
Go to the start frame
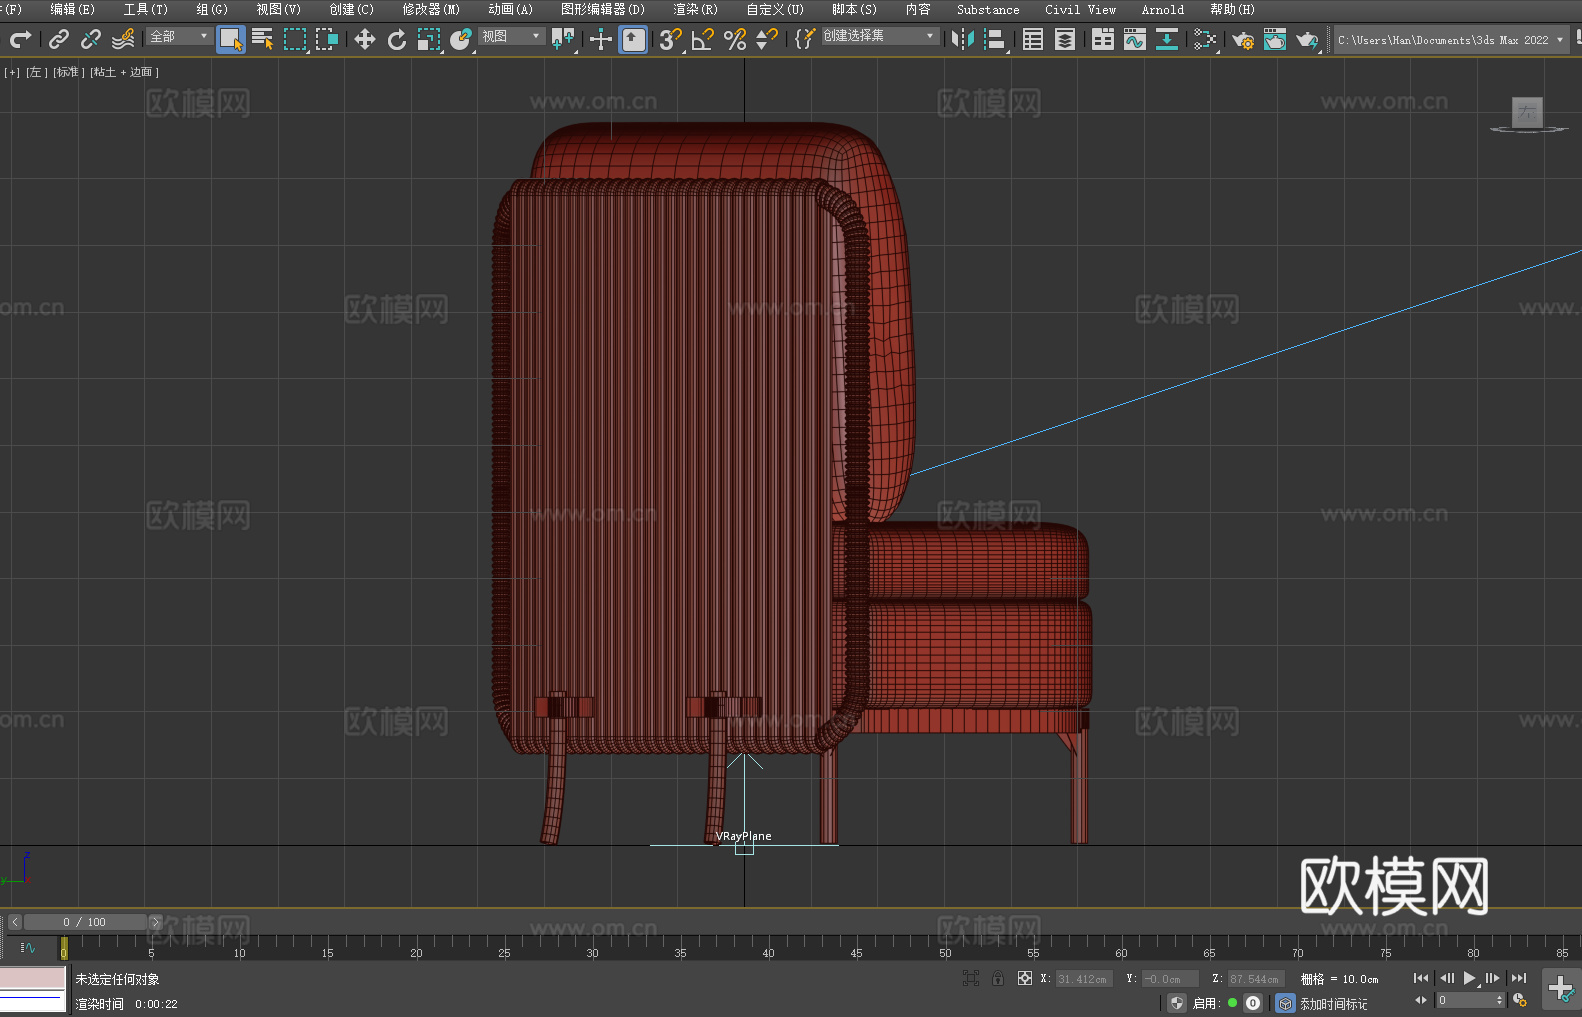point(1421,978)
